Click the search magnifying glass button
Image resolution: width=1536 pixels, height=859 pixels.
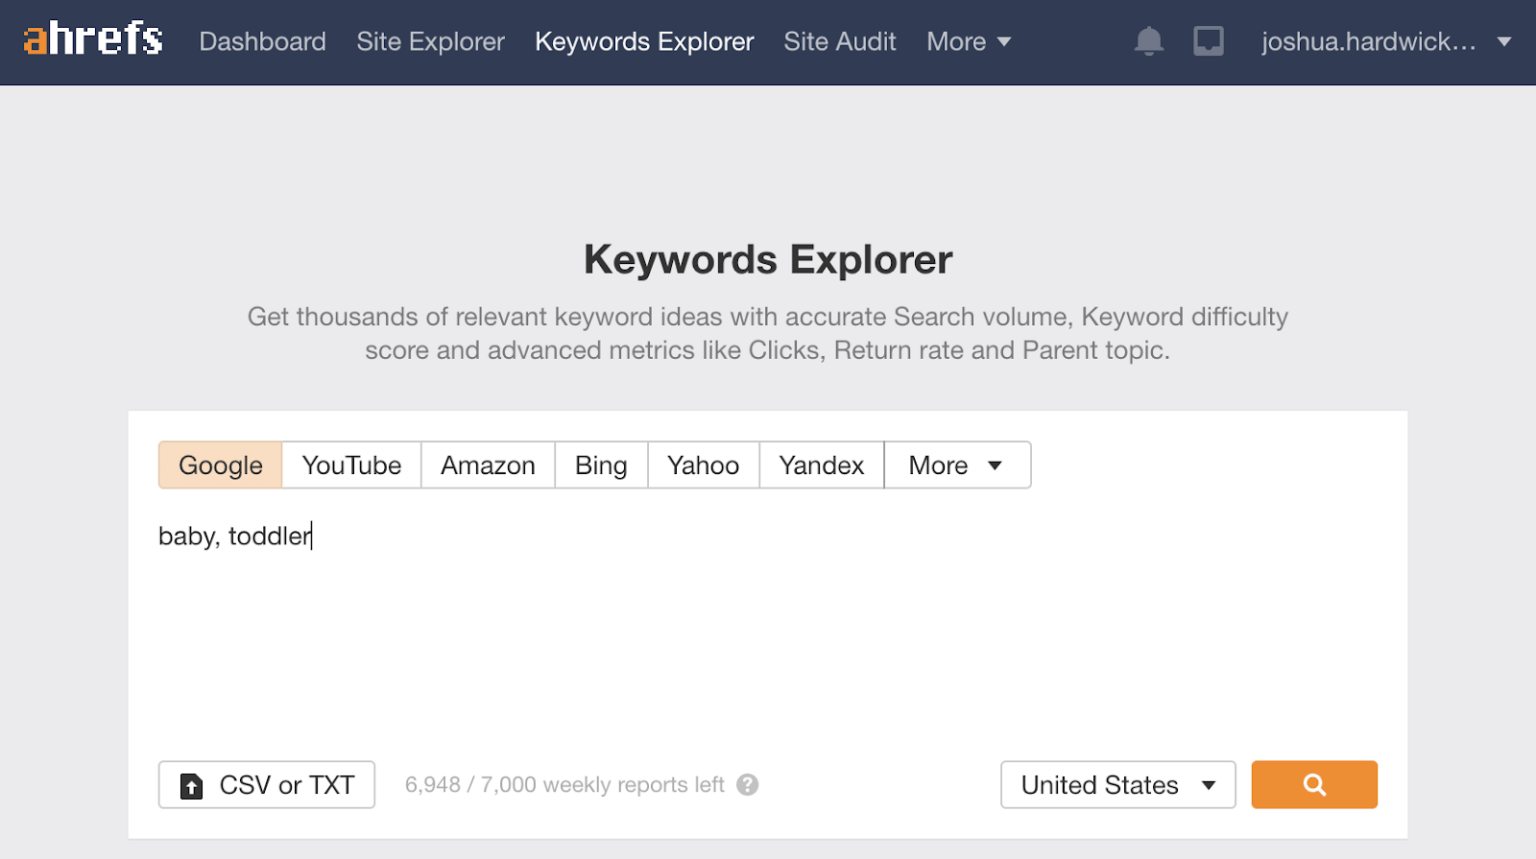(x=1313, y=785)
